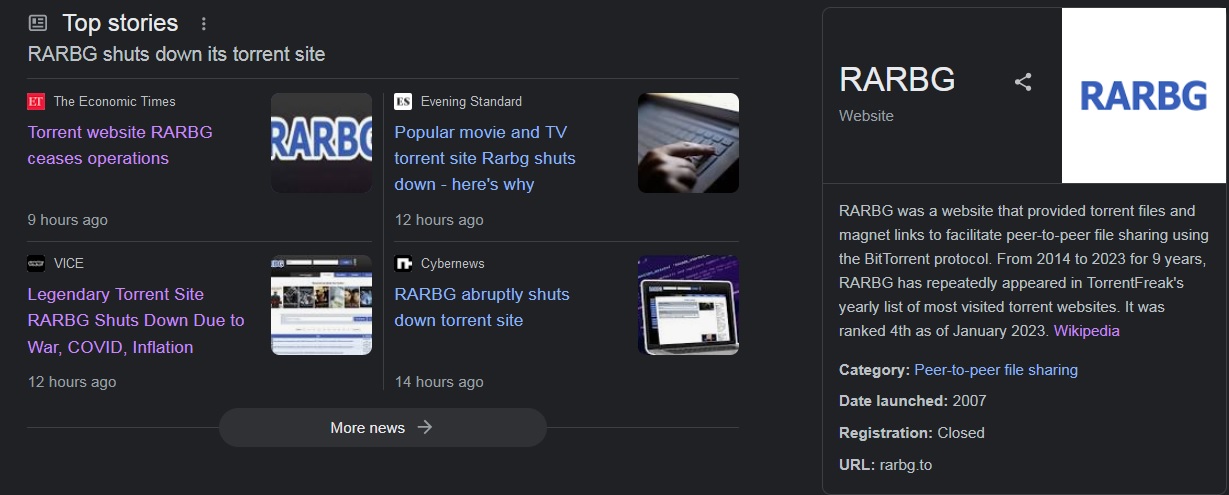Open the Cybernews laptop image thumbnail

689,305
